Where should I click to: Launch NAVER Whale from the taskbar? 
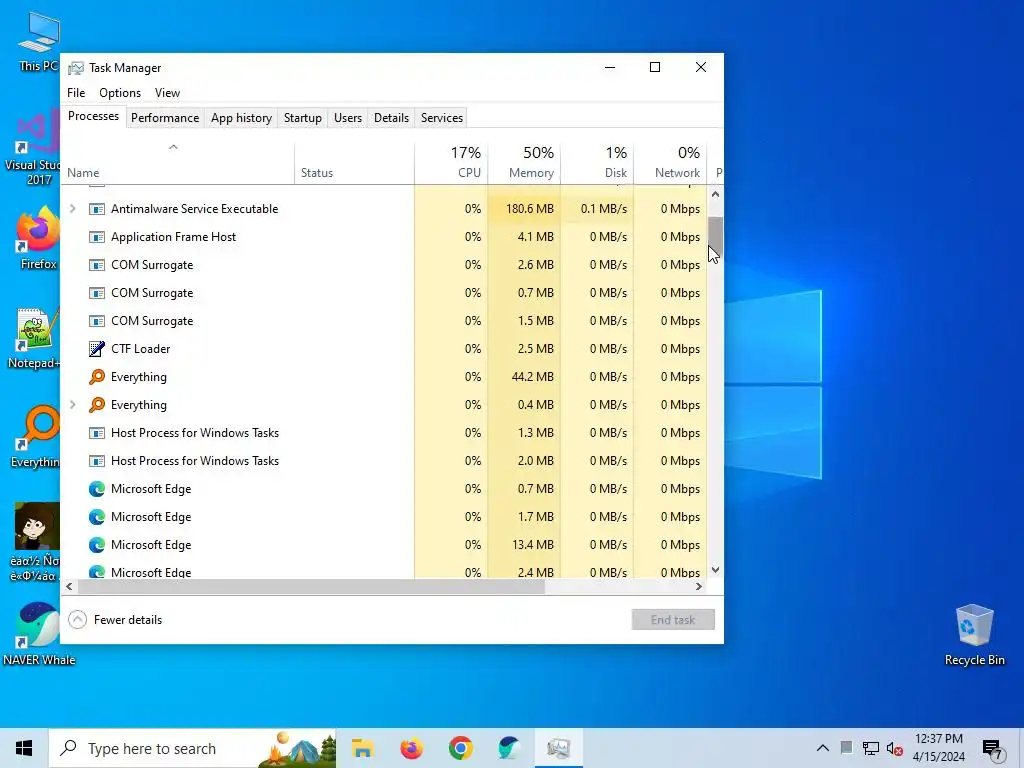[x=509, y=748]
